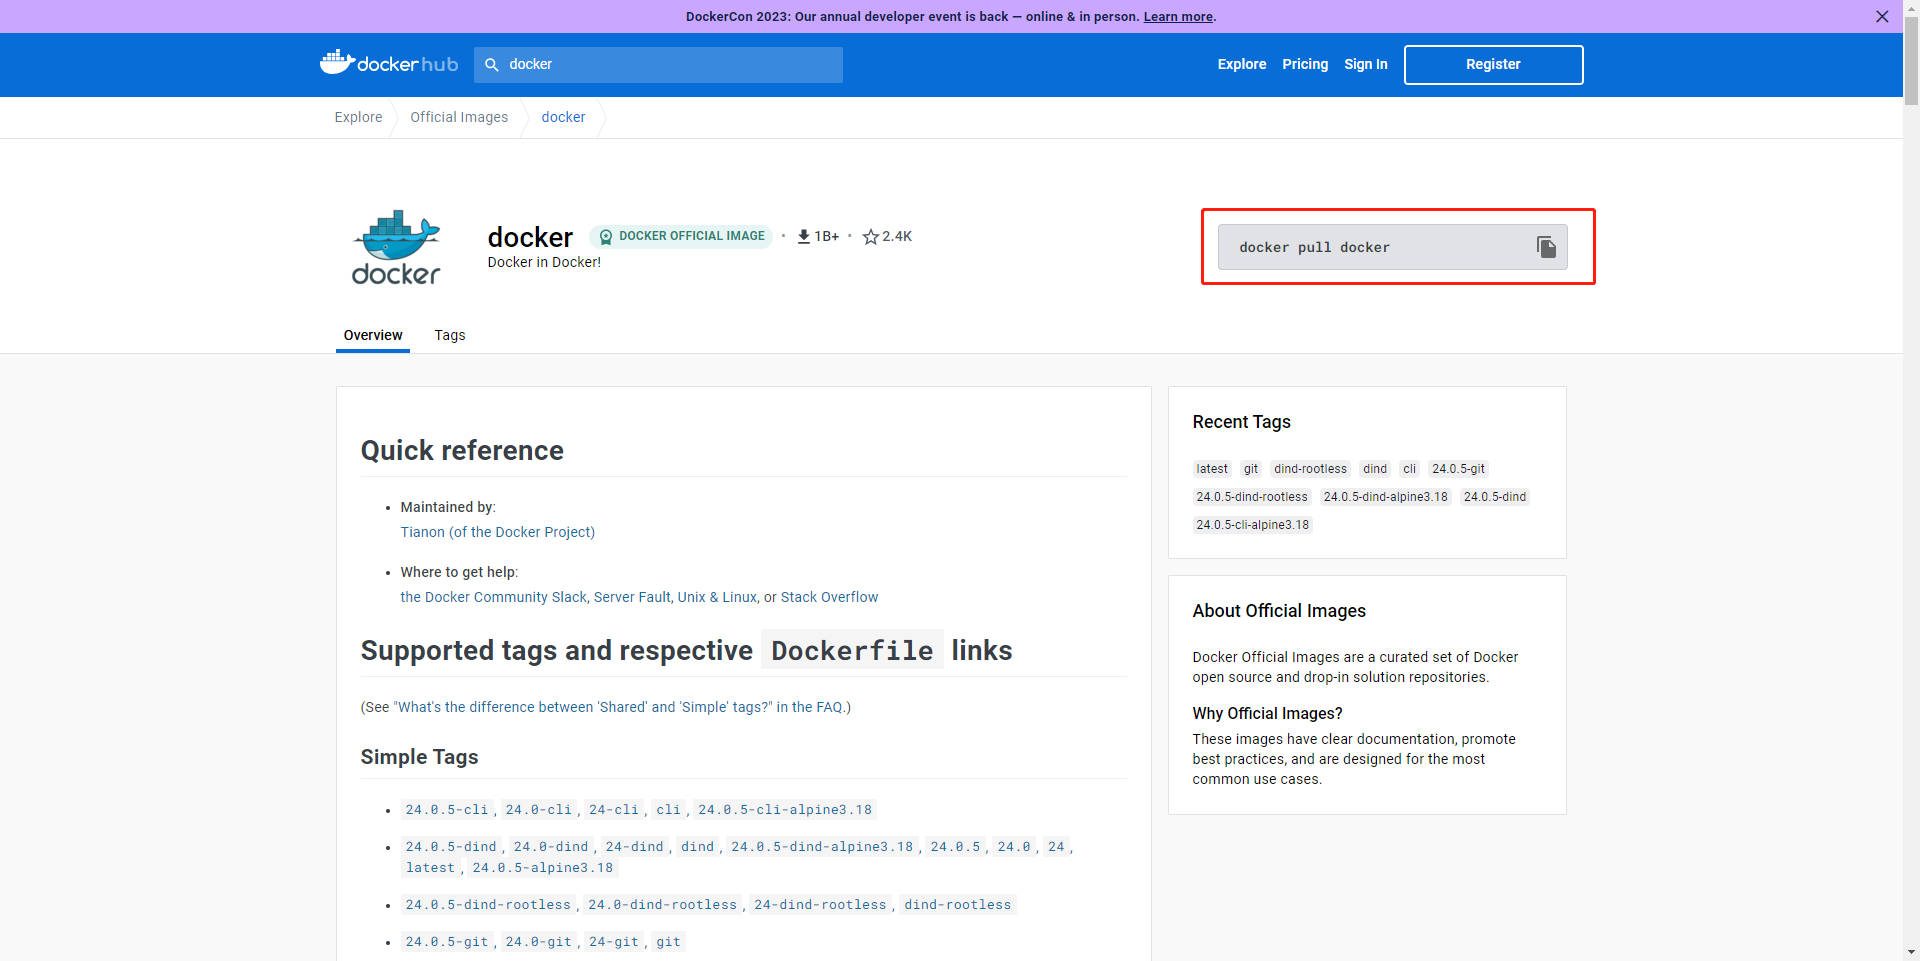The width and height of the screenshot is (1920, 961).
Task: Click the scrollbar down arrow
Action: point(1911,952)
